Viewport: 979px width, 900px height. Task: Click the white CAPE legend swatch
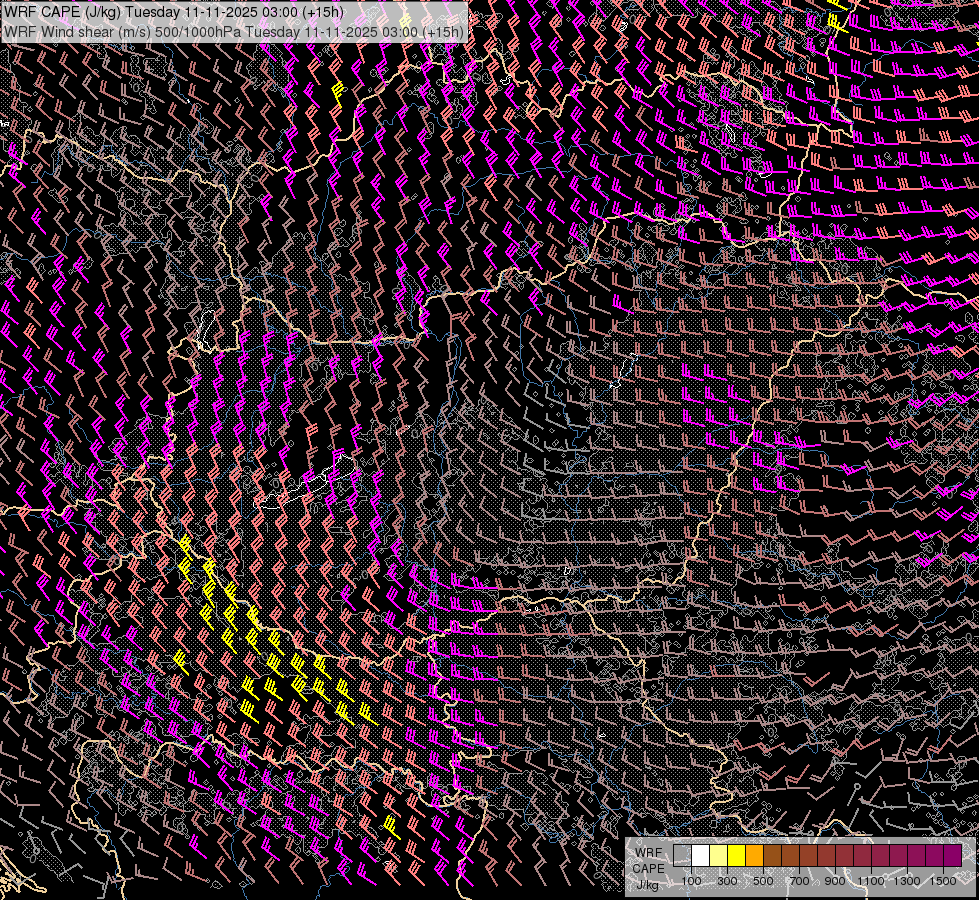tap(701, 855)
